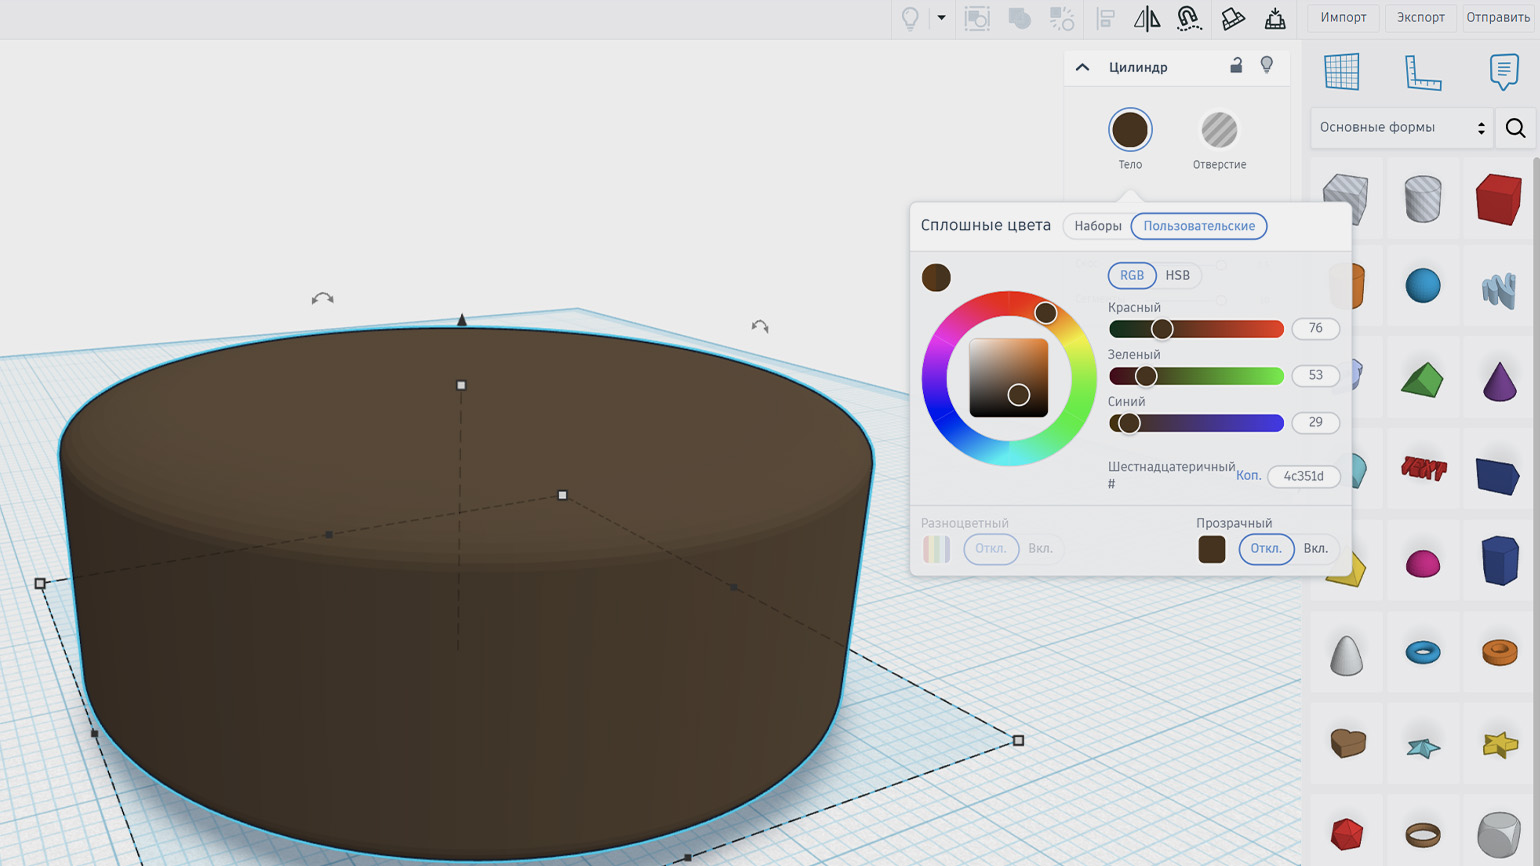Viewport: 1540px width, 866px height.
Task: Turn on Прозрачный with Вкл. button
Action: 1315,549
